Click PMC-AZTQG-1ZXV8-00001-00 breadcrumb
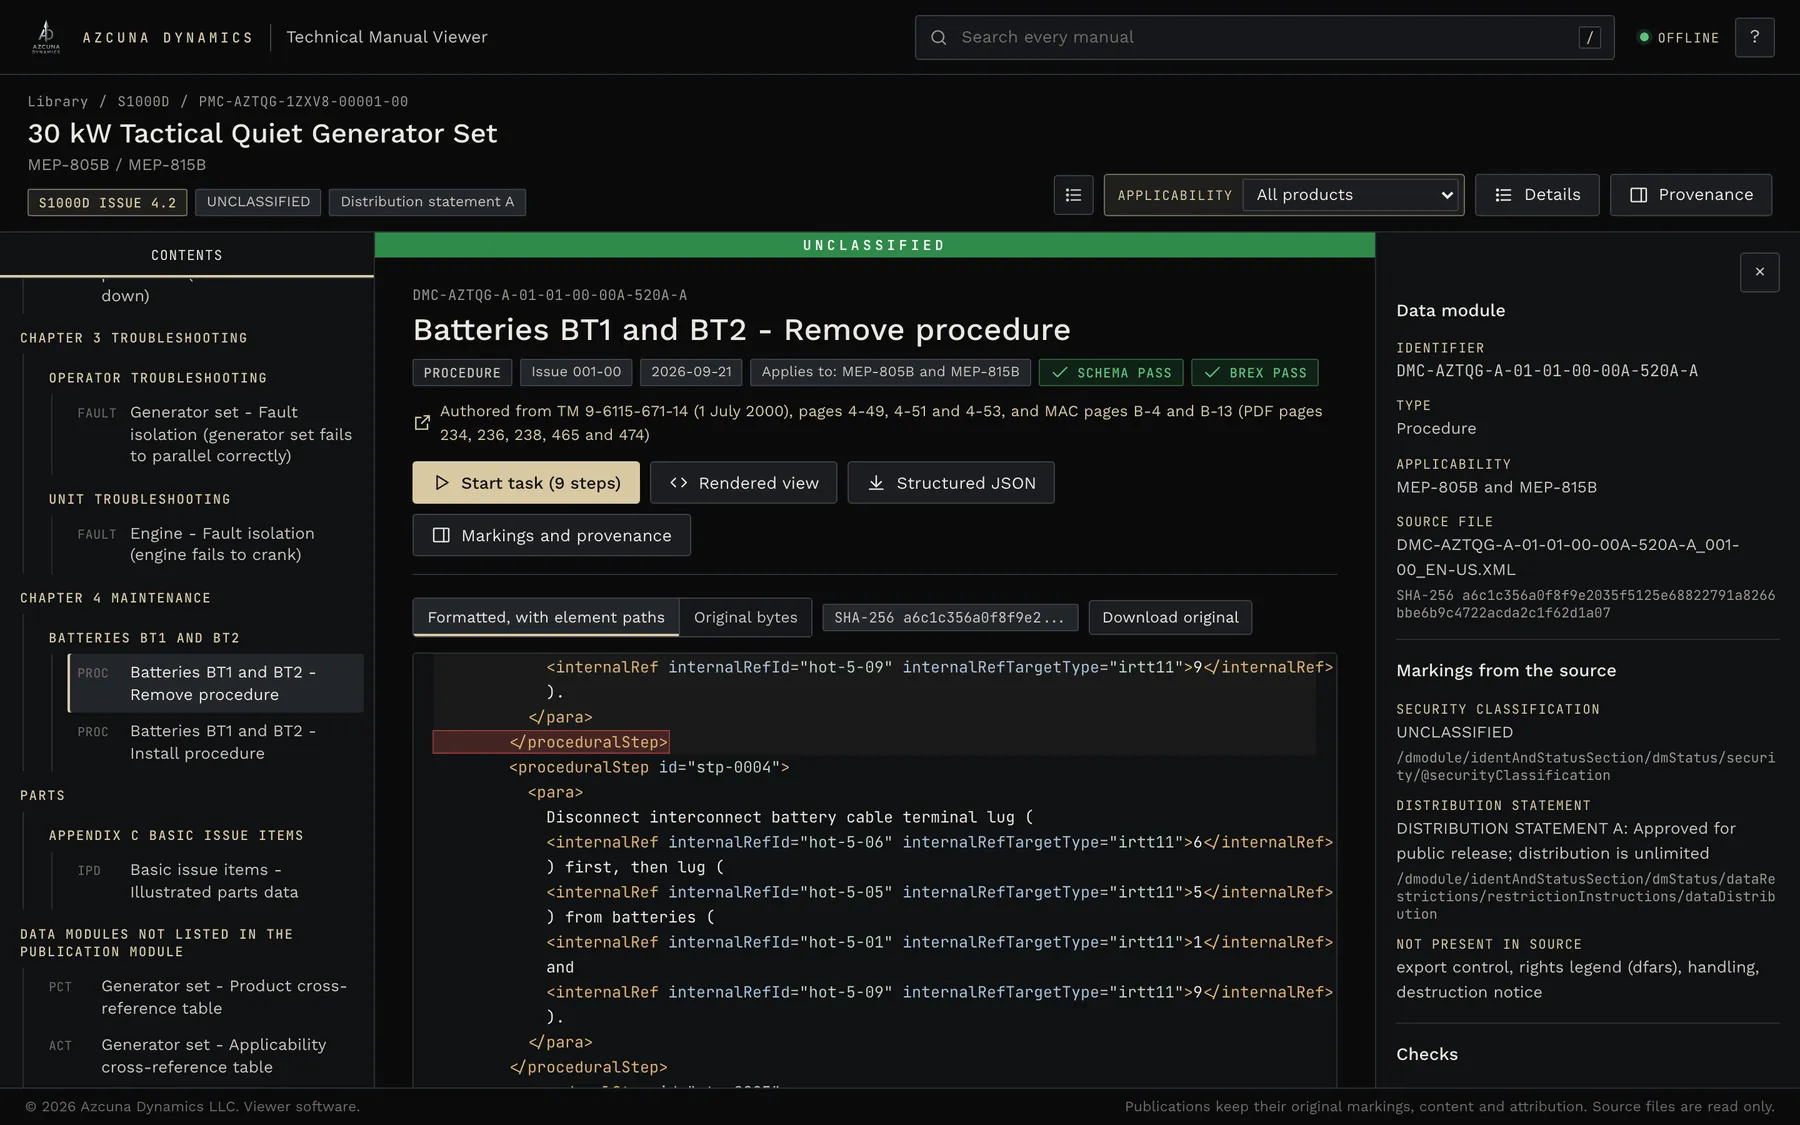1800x1125 pixels. [x=303, y=101]
